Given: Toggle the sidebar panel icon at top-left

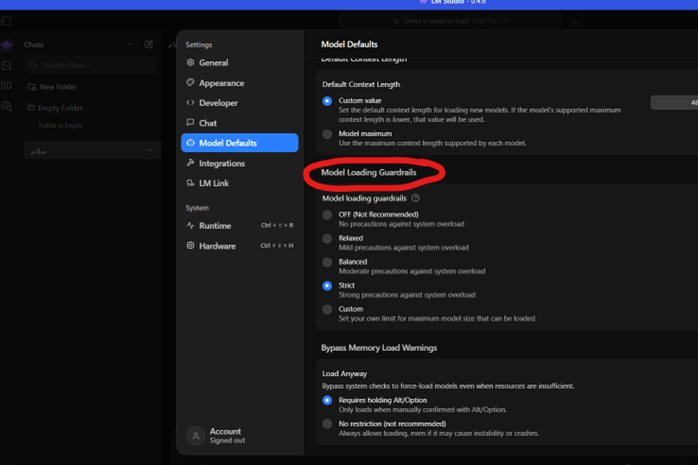Looking at the screenshot, I should pos(6,20).
